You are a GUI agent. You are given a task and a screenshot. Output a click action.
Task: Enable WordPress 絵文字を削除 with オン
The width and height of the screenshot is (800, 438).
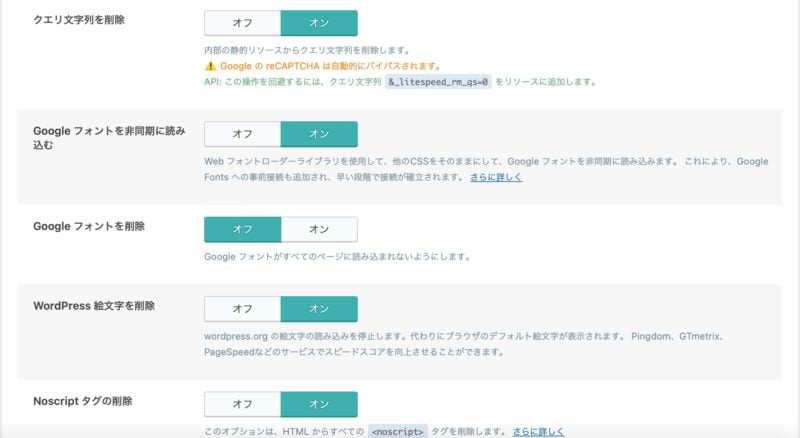point(319,309)
